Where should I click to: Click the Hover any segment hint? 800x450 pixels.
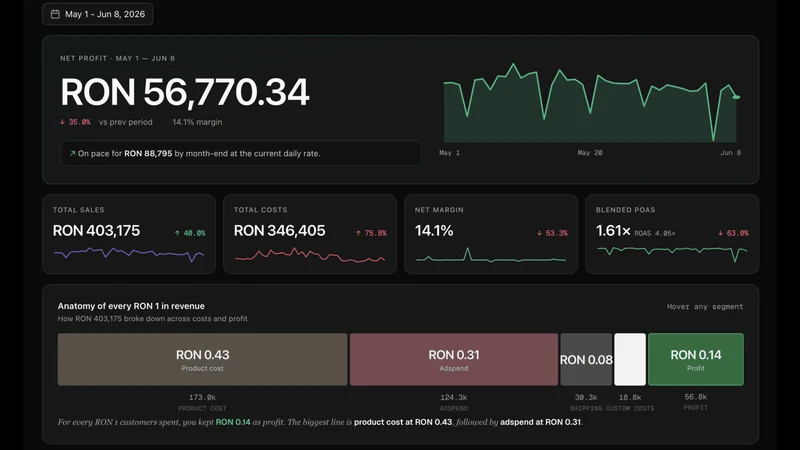point(705,307)
